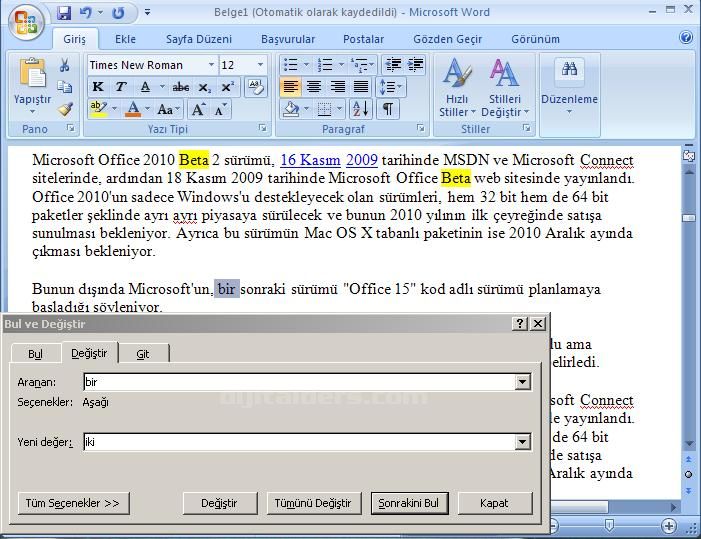Apply the yellow text highlight color
Viewport: 701px width, 539px height.
[98, 109]
